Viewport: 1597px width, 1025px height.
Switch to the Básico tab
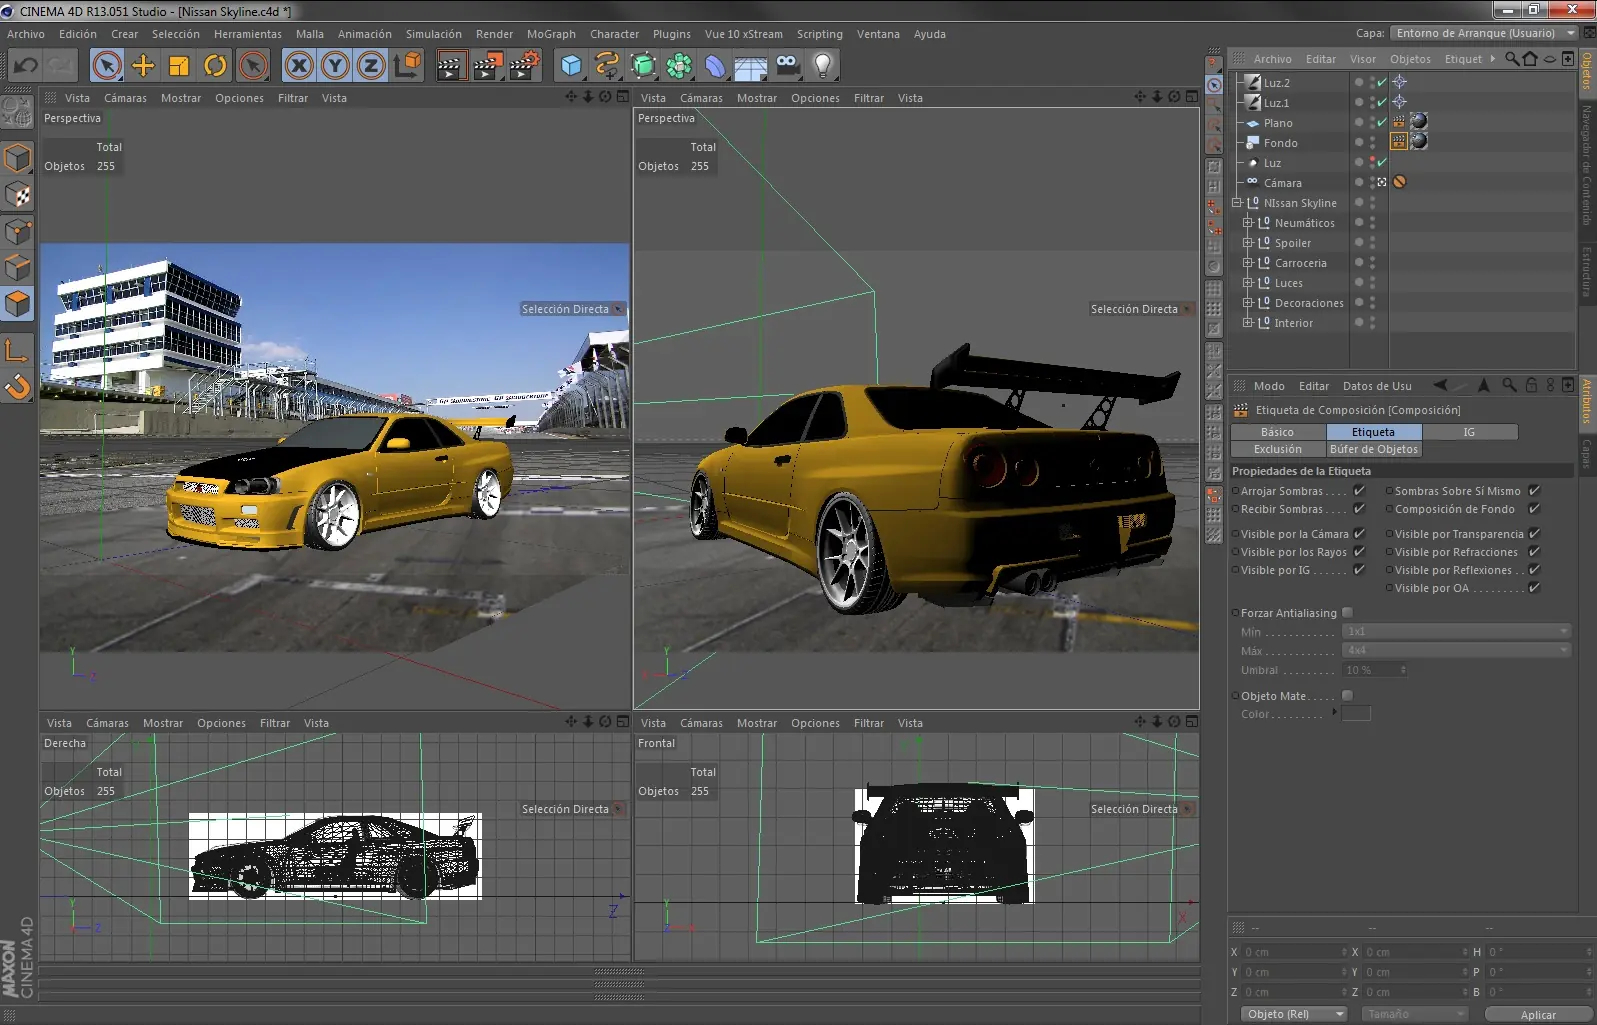1277,432
